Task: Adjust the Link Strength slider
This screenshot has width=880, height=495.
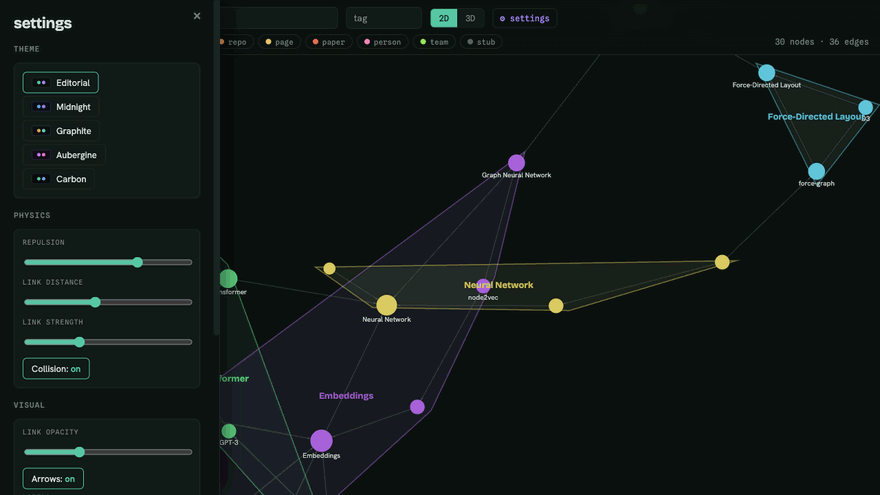Action: click(108, 342)
